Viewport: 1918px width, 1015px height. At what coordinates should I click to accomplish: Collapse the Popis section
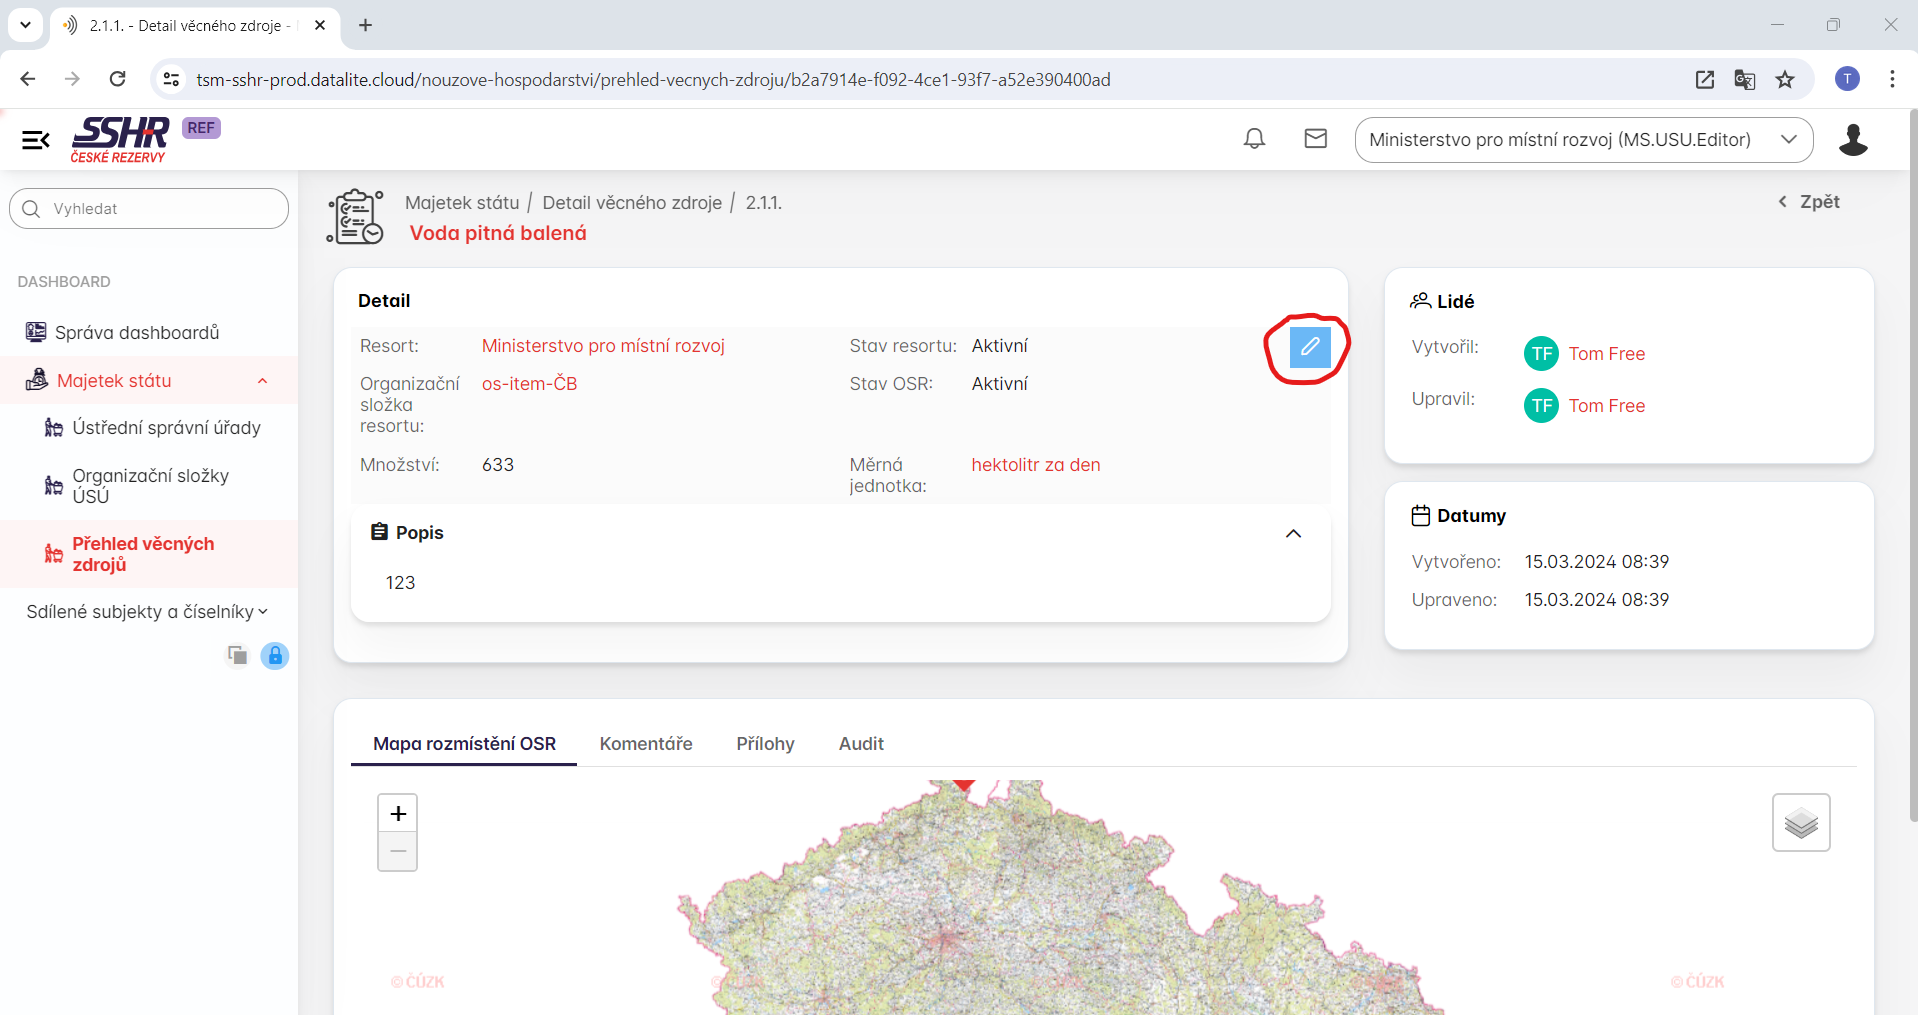coord(1293,533)
